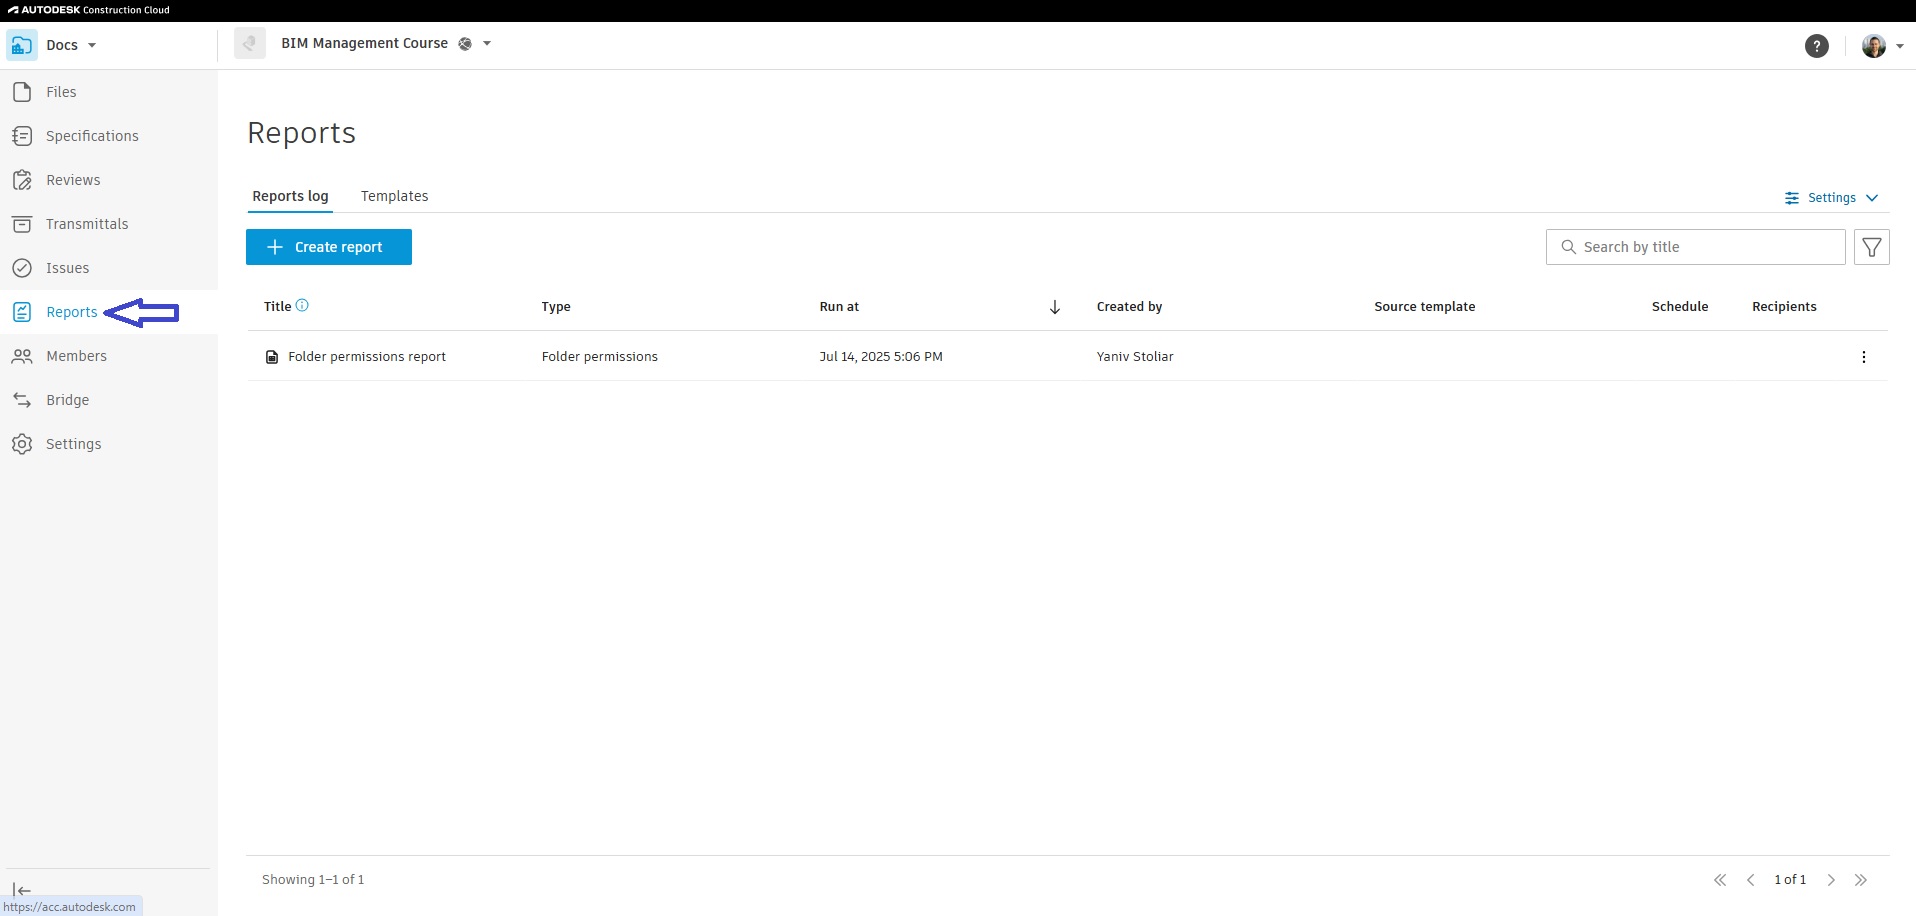Screen dimensions: 1916x916
Task: Open the Folder permissions report entry
Action: (x=367, y=357)
